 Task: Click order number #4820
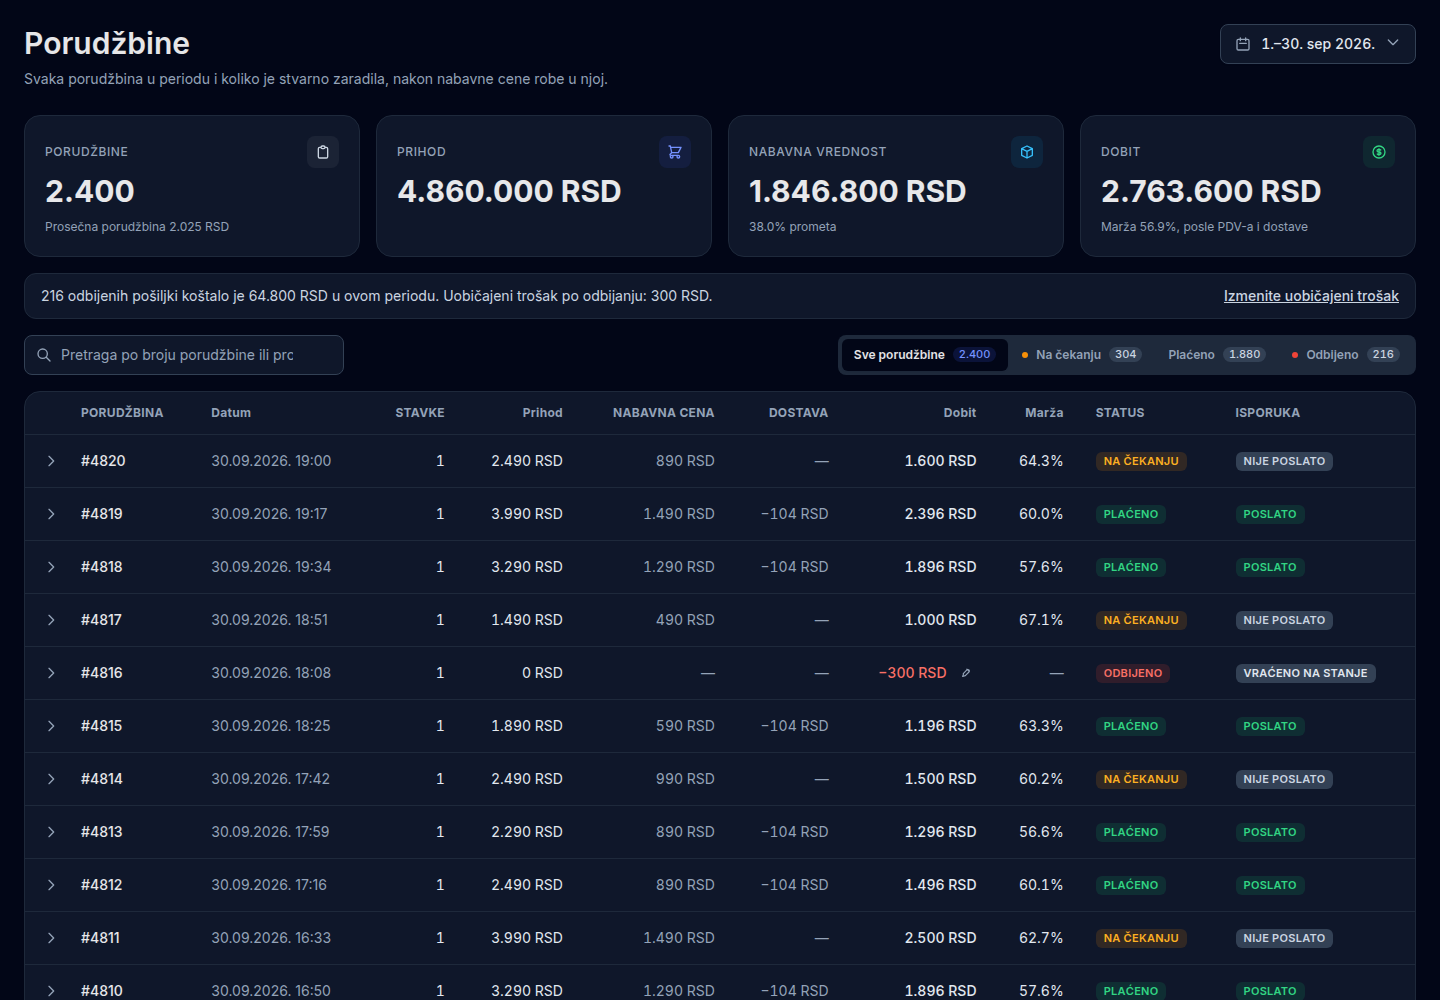pyautogui.click(x=103, y=461)
